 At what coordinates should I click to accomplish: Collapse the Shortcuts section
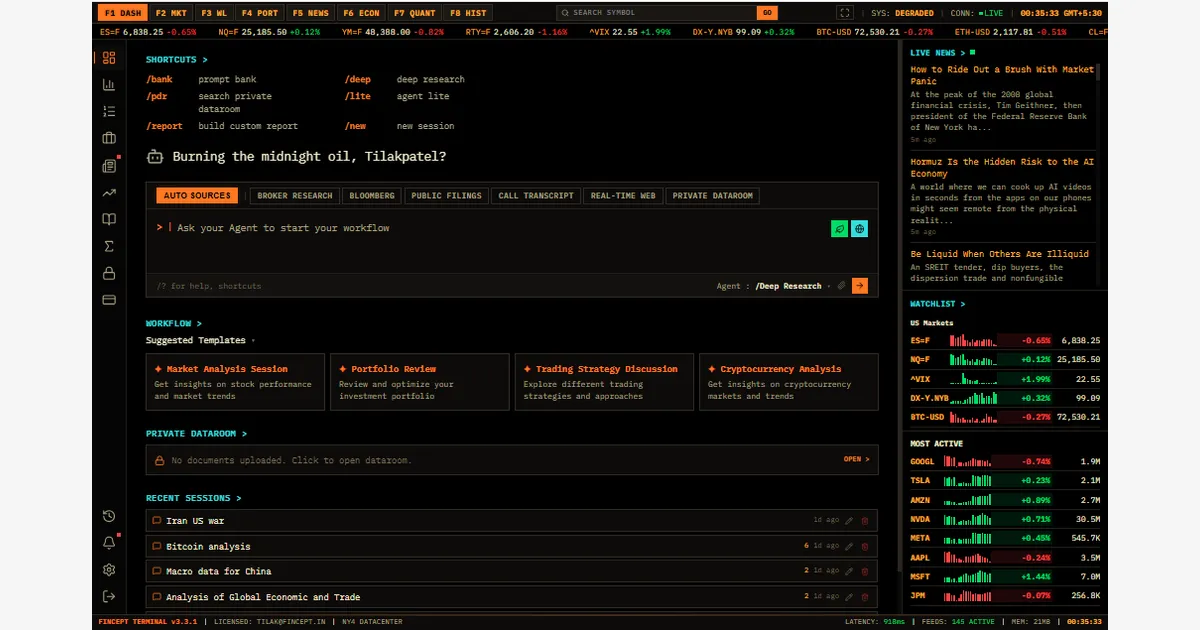coord(177,60)
